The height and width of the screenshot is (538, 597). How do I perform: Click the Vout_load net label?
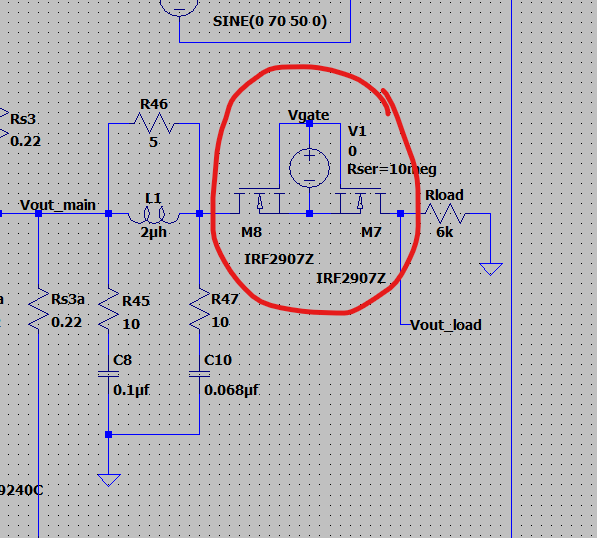coord(446,325)
